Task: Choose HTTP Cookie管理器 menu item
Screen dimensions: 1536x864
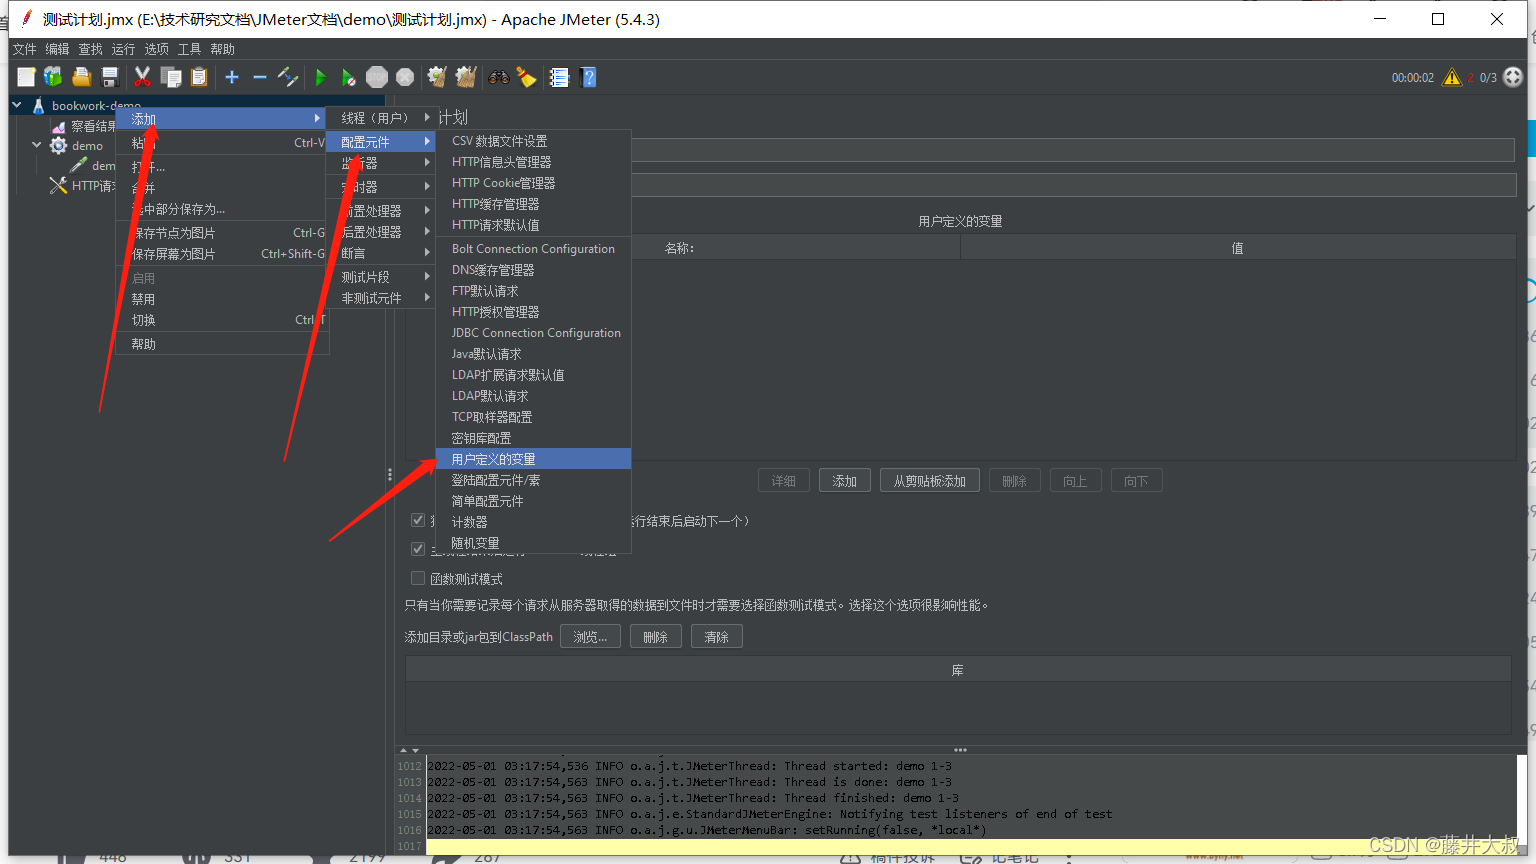Action: [534, 183]
